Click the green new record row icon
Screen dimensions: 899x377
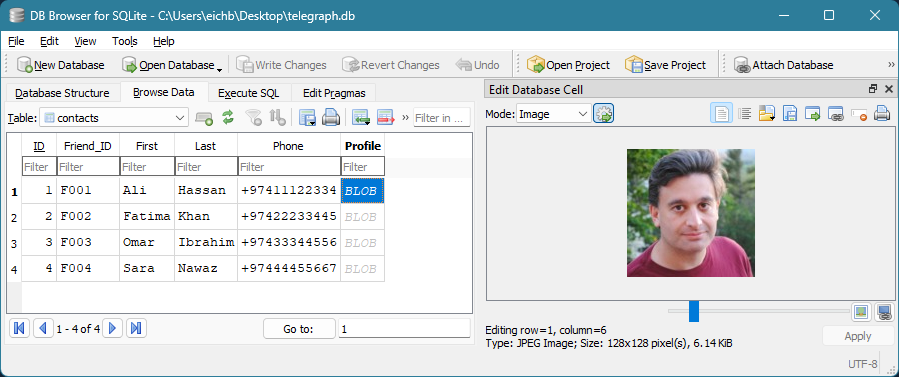[x=361, y=118]
